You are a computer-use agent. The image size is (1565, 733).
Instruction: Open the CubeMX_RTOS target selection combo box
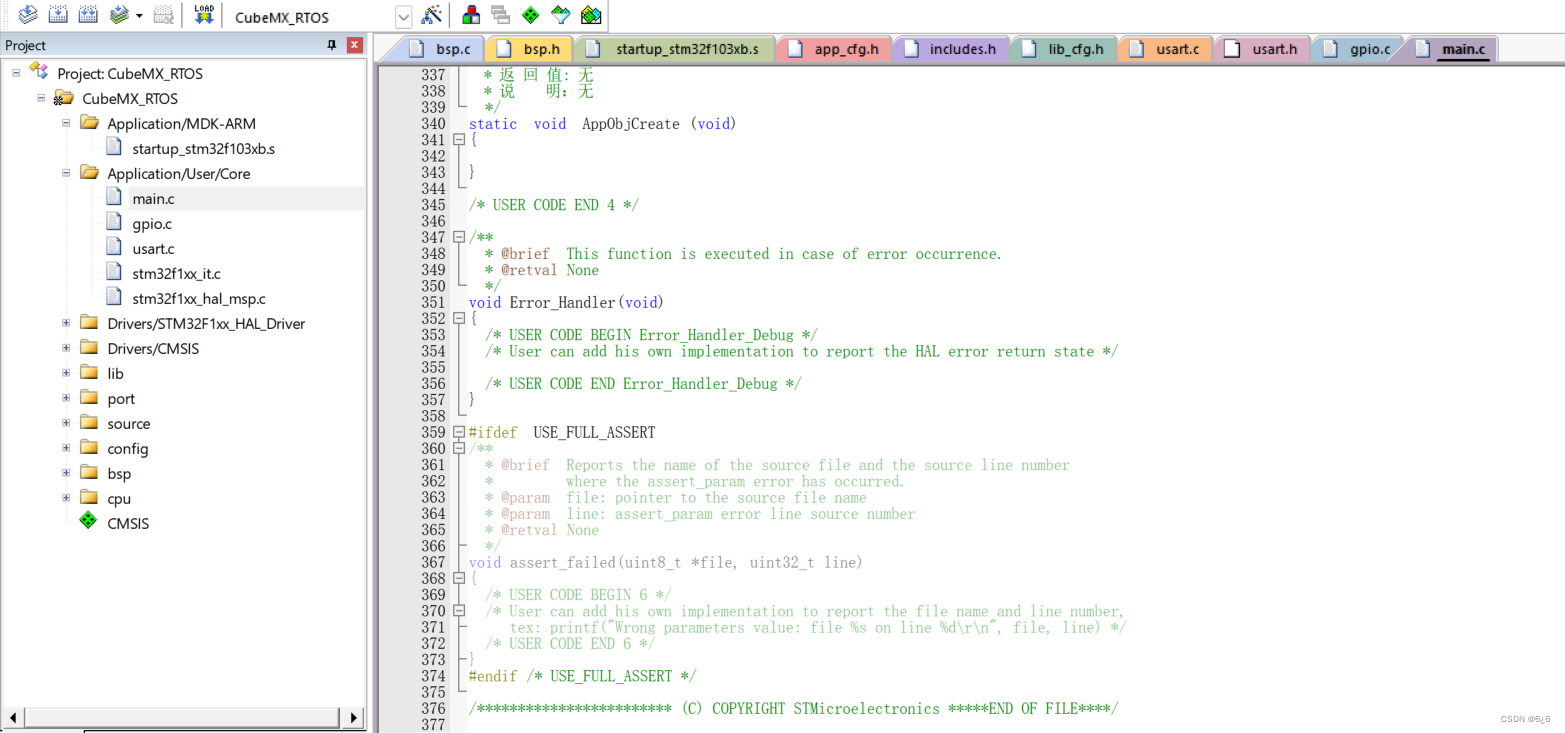(x=320, y=17)
